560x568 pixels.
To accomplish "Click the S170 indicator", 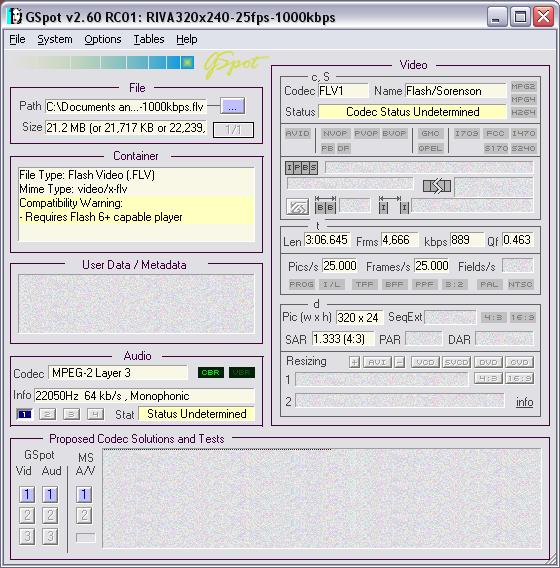I will click(496, 148).
